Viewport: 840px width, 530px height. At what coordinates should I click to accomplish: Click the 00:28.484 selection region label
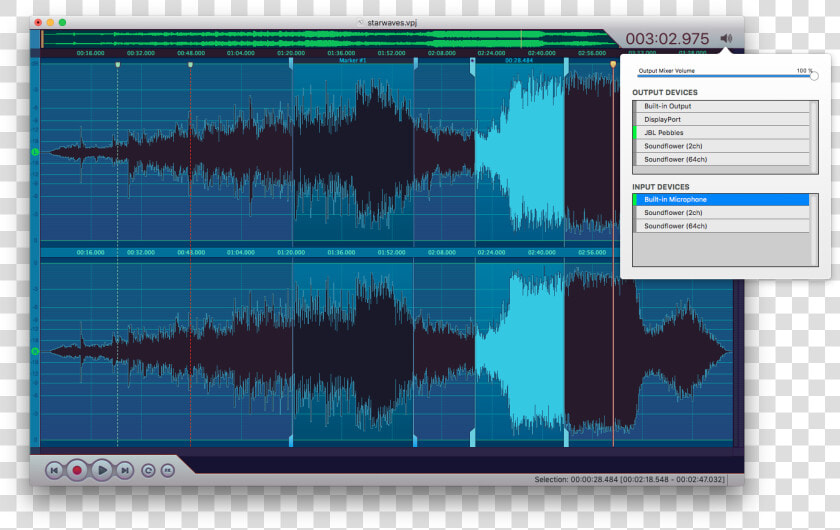click(519, 61)
